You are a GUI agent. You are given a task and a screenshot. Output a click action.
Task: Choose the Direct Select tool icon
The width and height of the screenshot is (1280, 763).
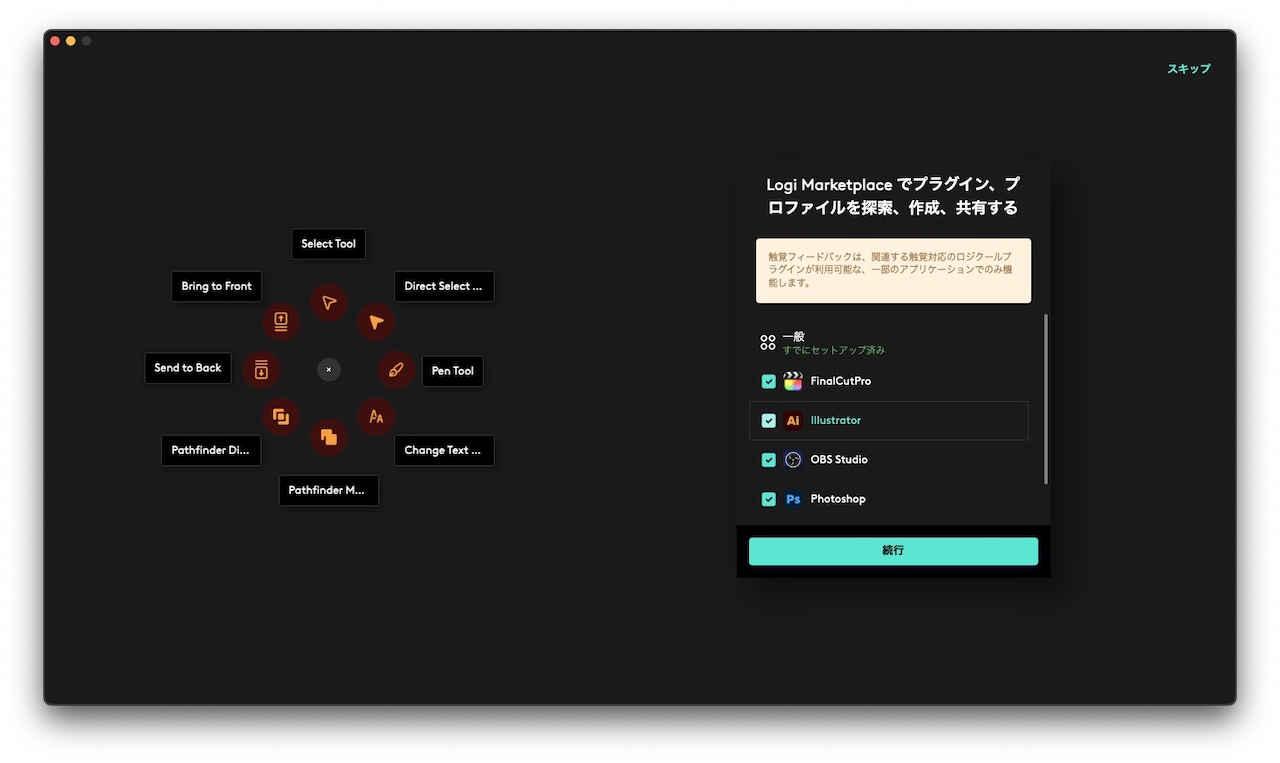pos(376,322)
